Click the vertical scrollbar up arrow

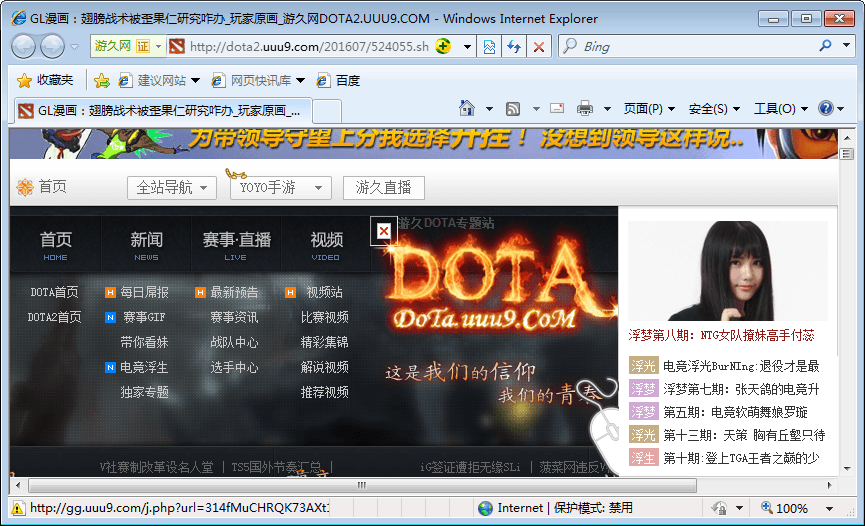pyautogui.click(x=847, y=137)
